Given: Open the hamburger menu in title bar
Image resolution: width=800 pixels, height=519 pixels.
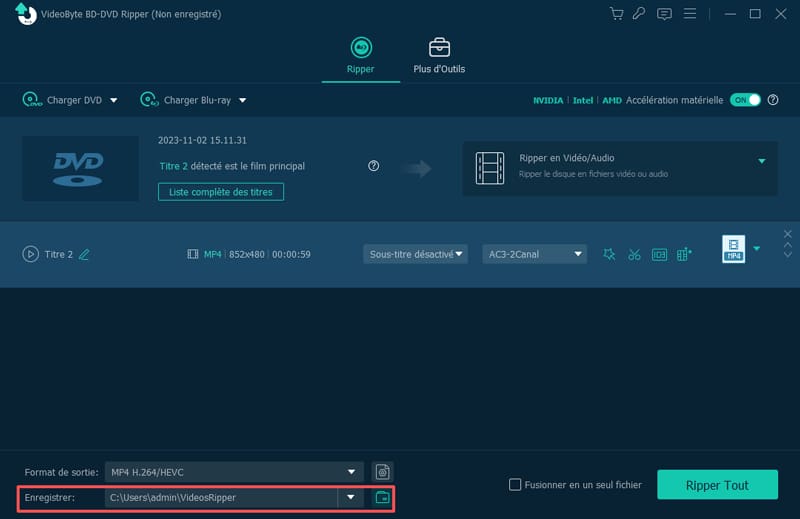Looking at the screenshot, I should (x=690, y=14).
